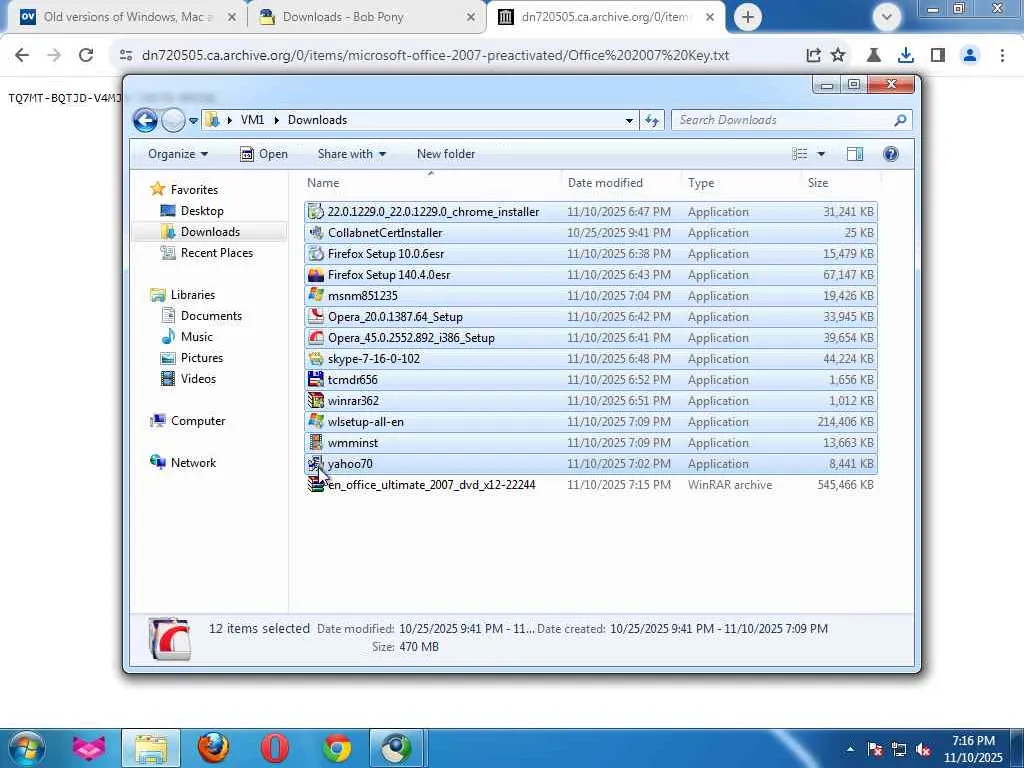The width and height of the screenshot is (1024, 768).
Task: Click the Chrome reload page icon
Action: pyautogui.click(x=86, y=56)
